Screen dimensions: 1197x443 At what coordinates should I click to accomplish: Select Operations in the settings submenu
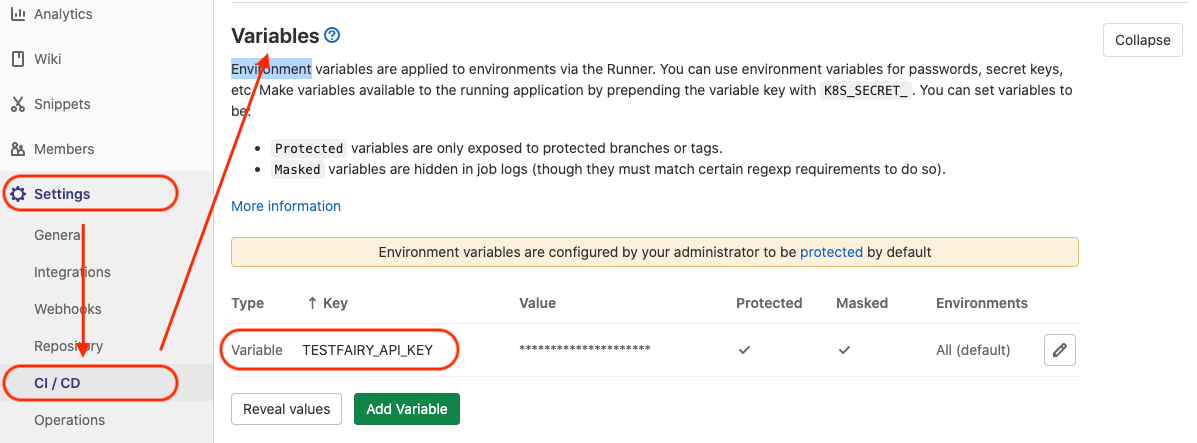[x=69, y=420]
